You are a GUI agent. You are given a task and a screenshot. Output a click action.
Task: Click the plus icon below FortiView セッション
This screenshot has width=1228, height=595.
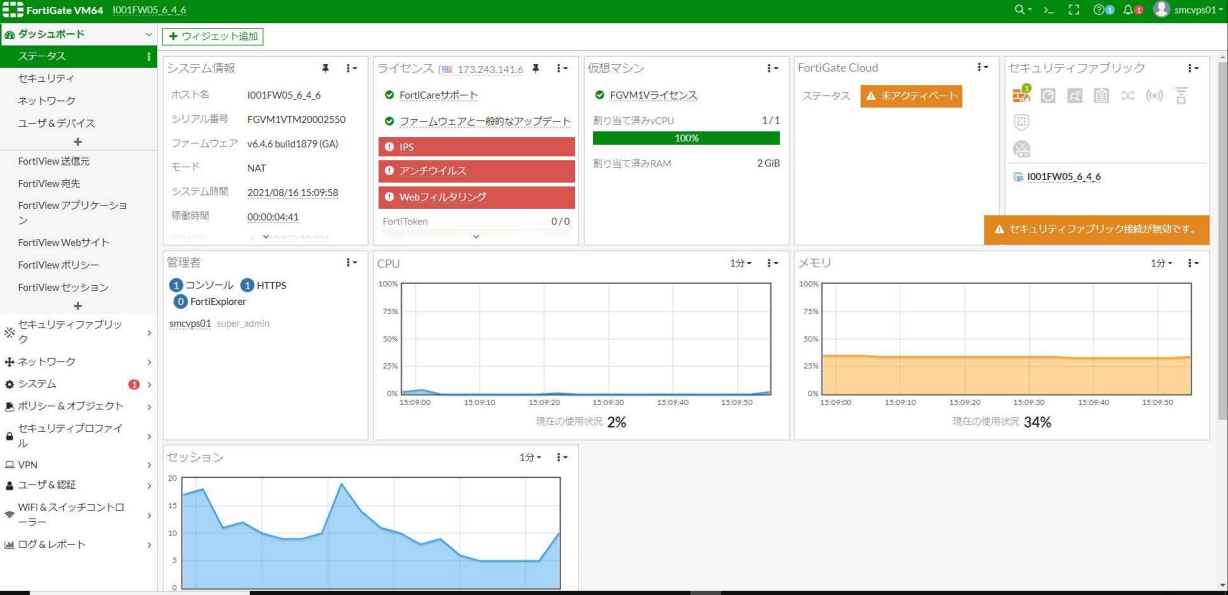click(x=78, y=306)
